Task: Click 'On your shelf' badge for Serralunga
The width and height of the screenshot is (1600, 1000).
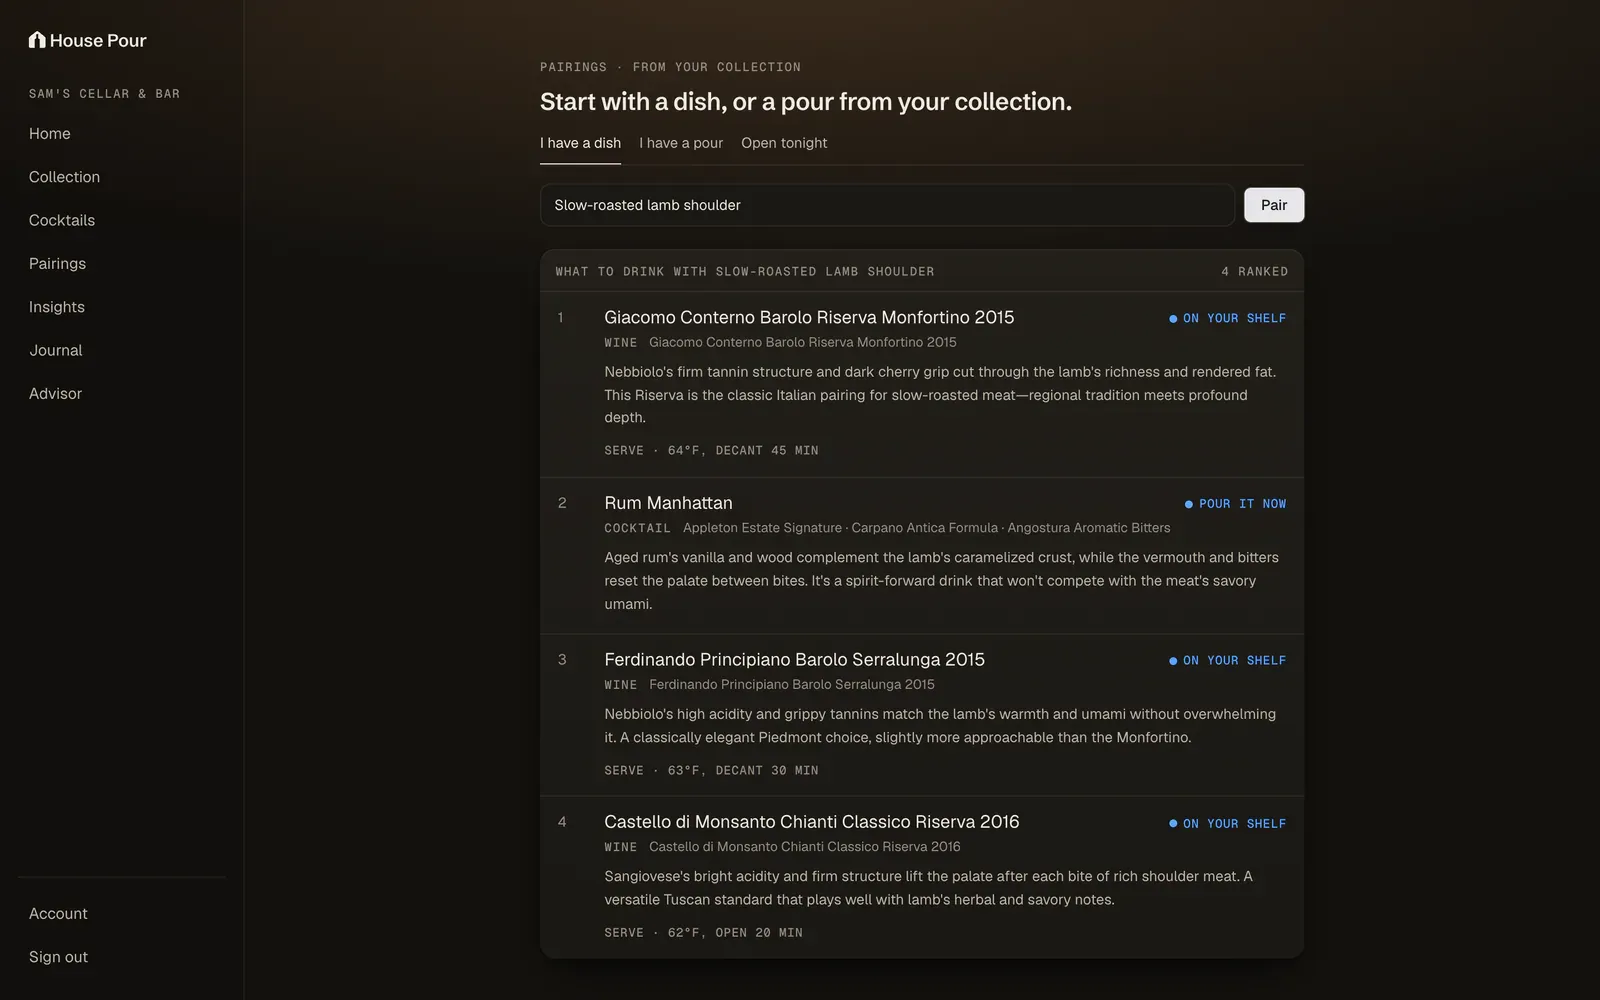Action: coord(1227,661)
